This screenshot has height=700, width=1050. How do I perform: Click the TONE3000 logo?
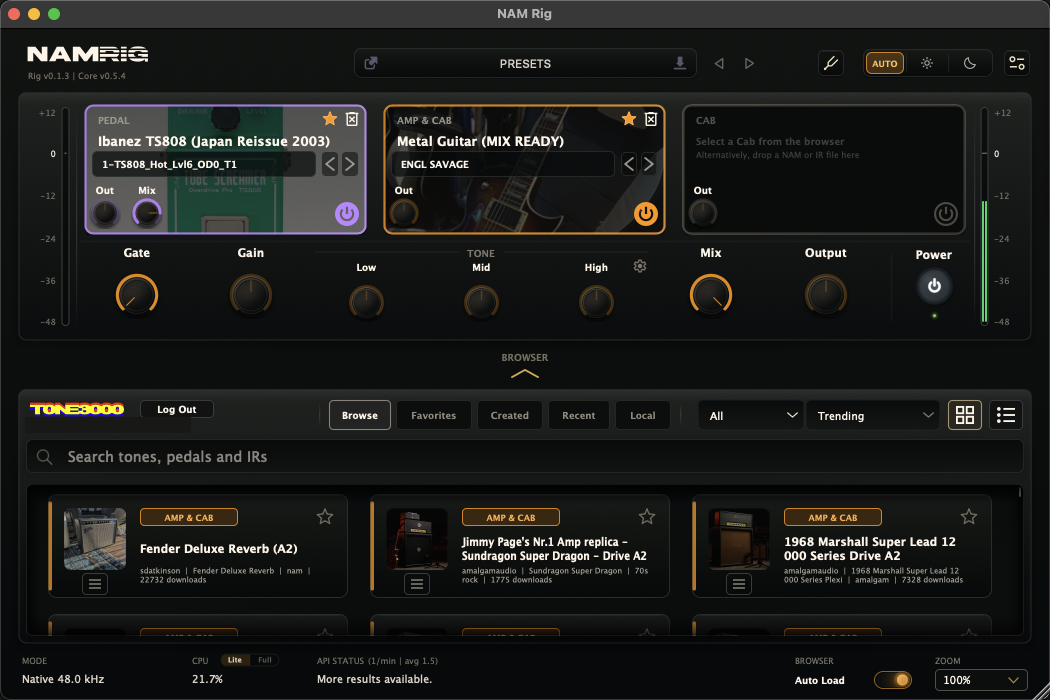coord(77,409)
